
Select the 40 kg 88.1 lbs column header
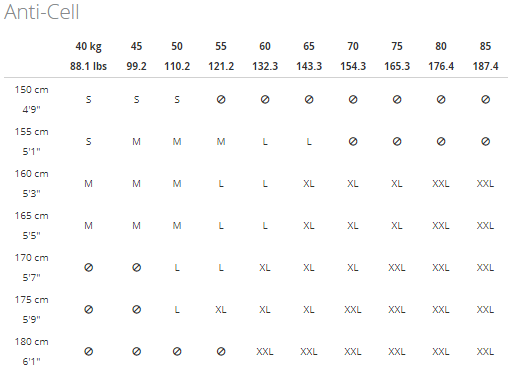tap(88, 56)
